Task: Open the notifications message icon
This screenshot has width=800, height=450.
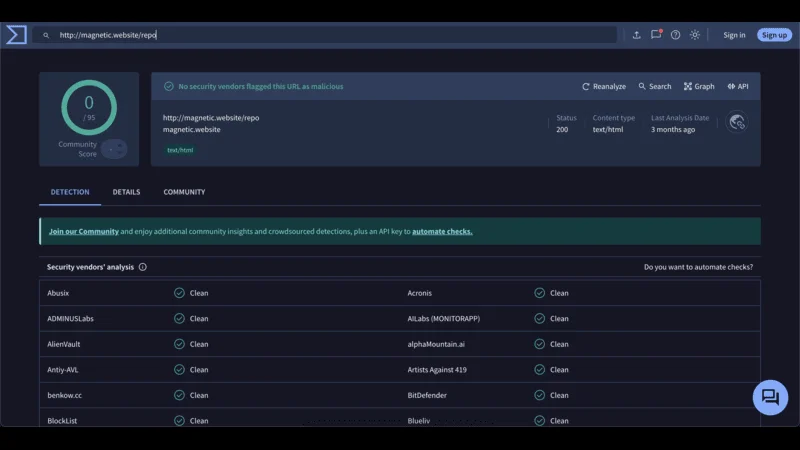Action: [656, 35]
